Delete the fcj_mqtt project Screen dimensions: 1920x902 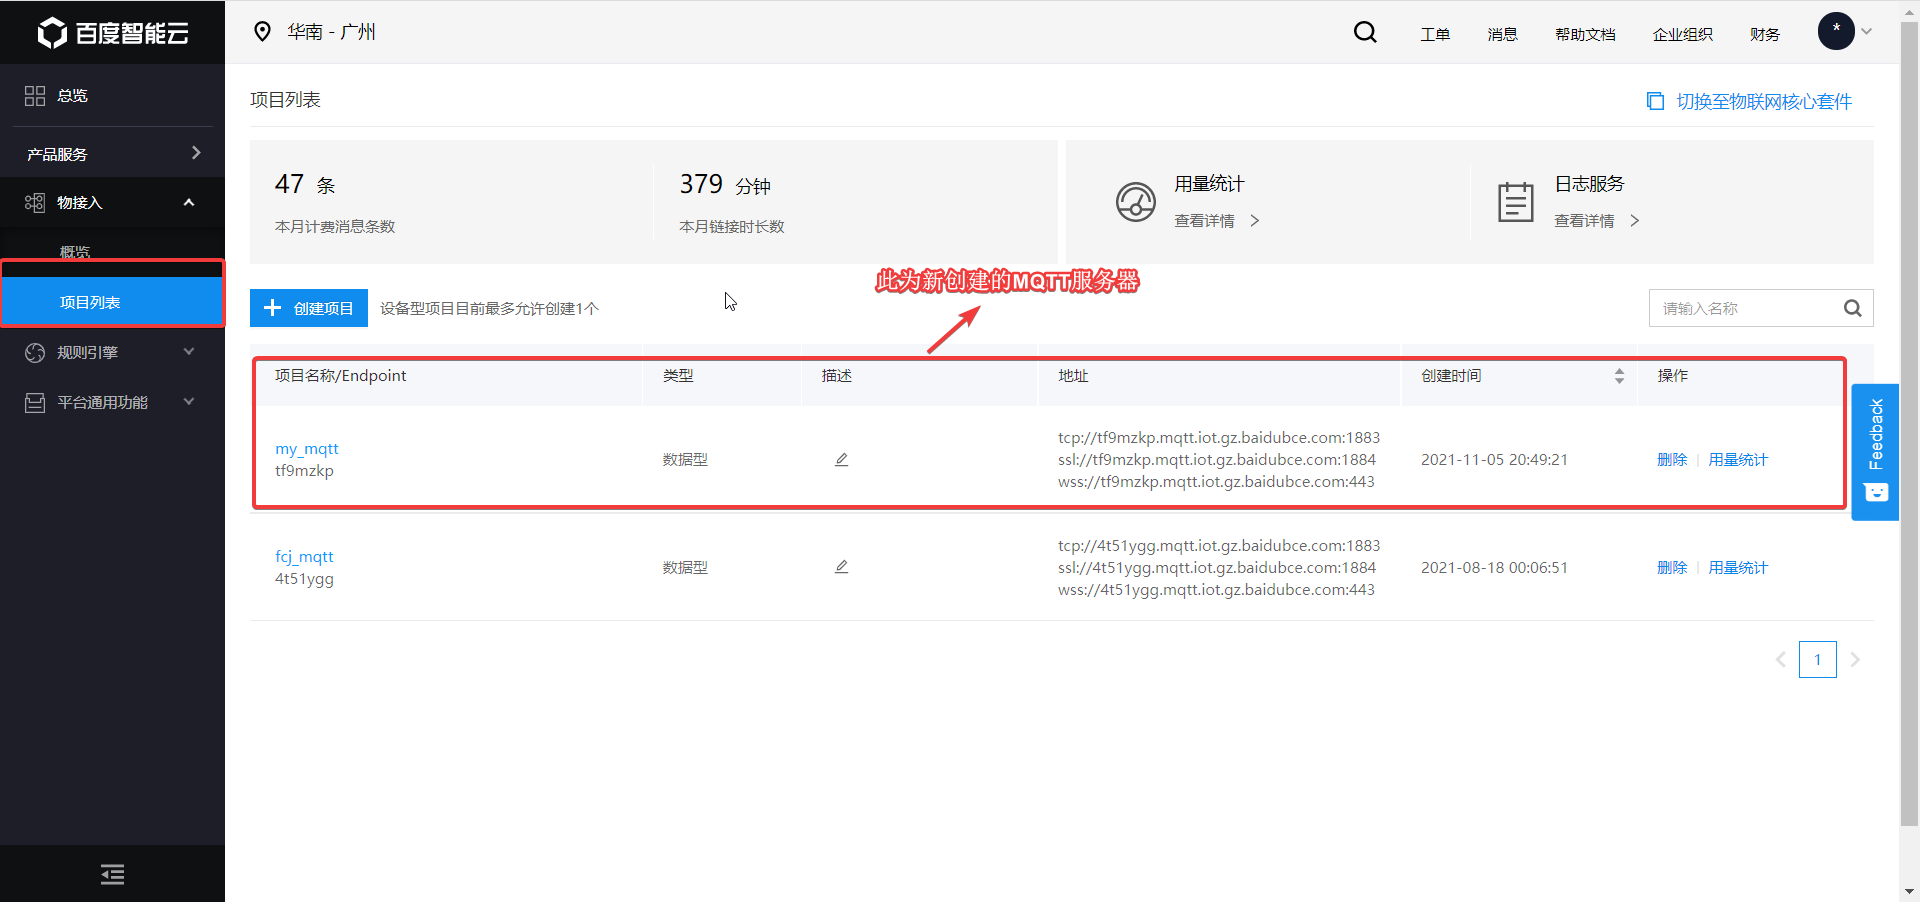click(1672, 568)
